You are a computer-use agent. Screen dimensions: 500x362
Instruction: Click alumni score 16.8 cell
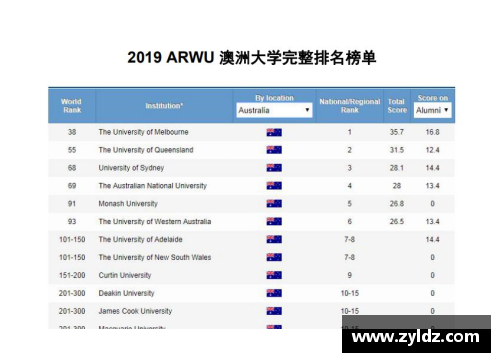432,132
